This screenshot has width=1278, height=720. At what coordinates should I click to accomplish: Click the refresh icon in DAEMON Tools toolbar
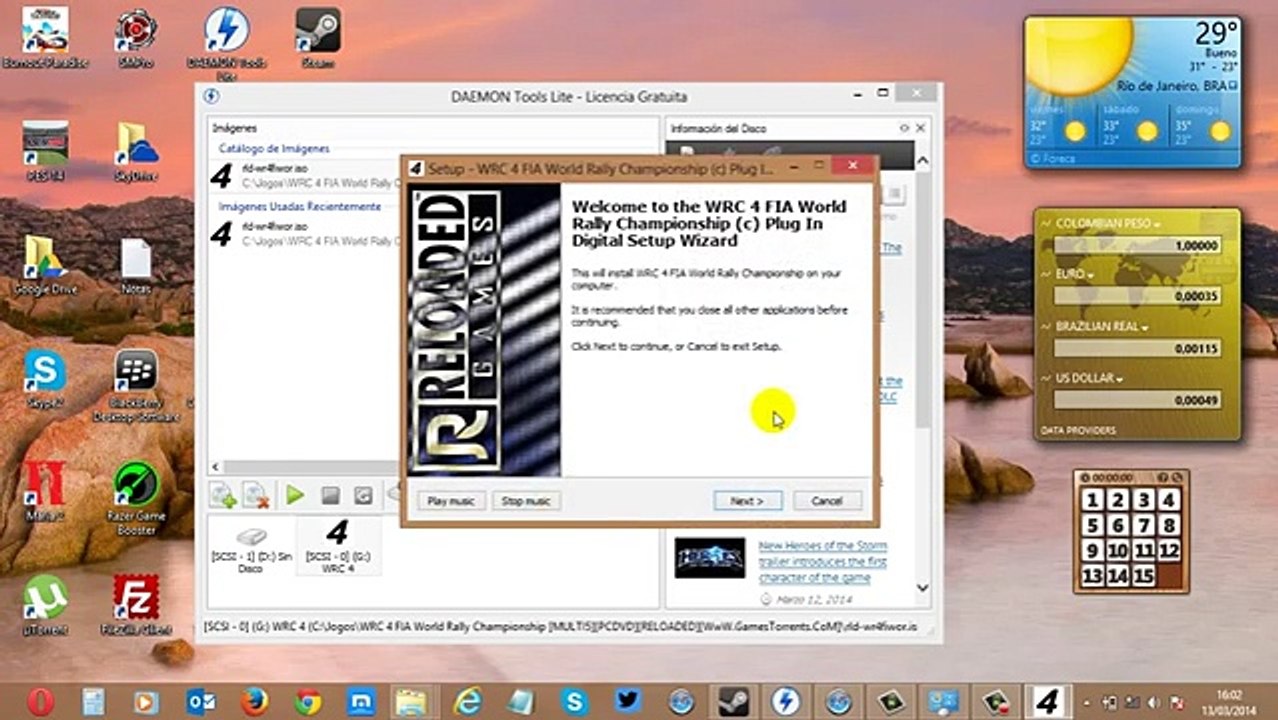(x=364, y=495)
